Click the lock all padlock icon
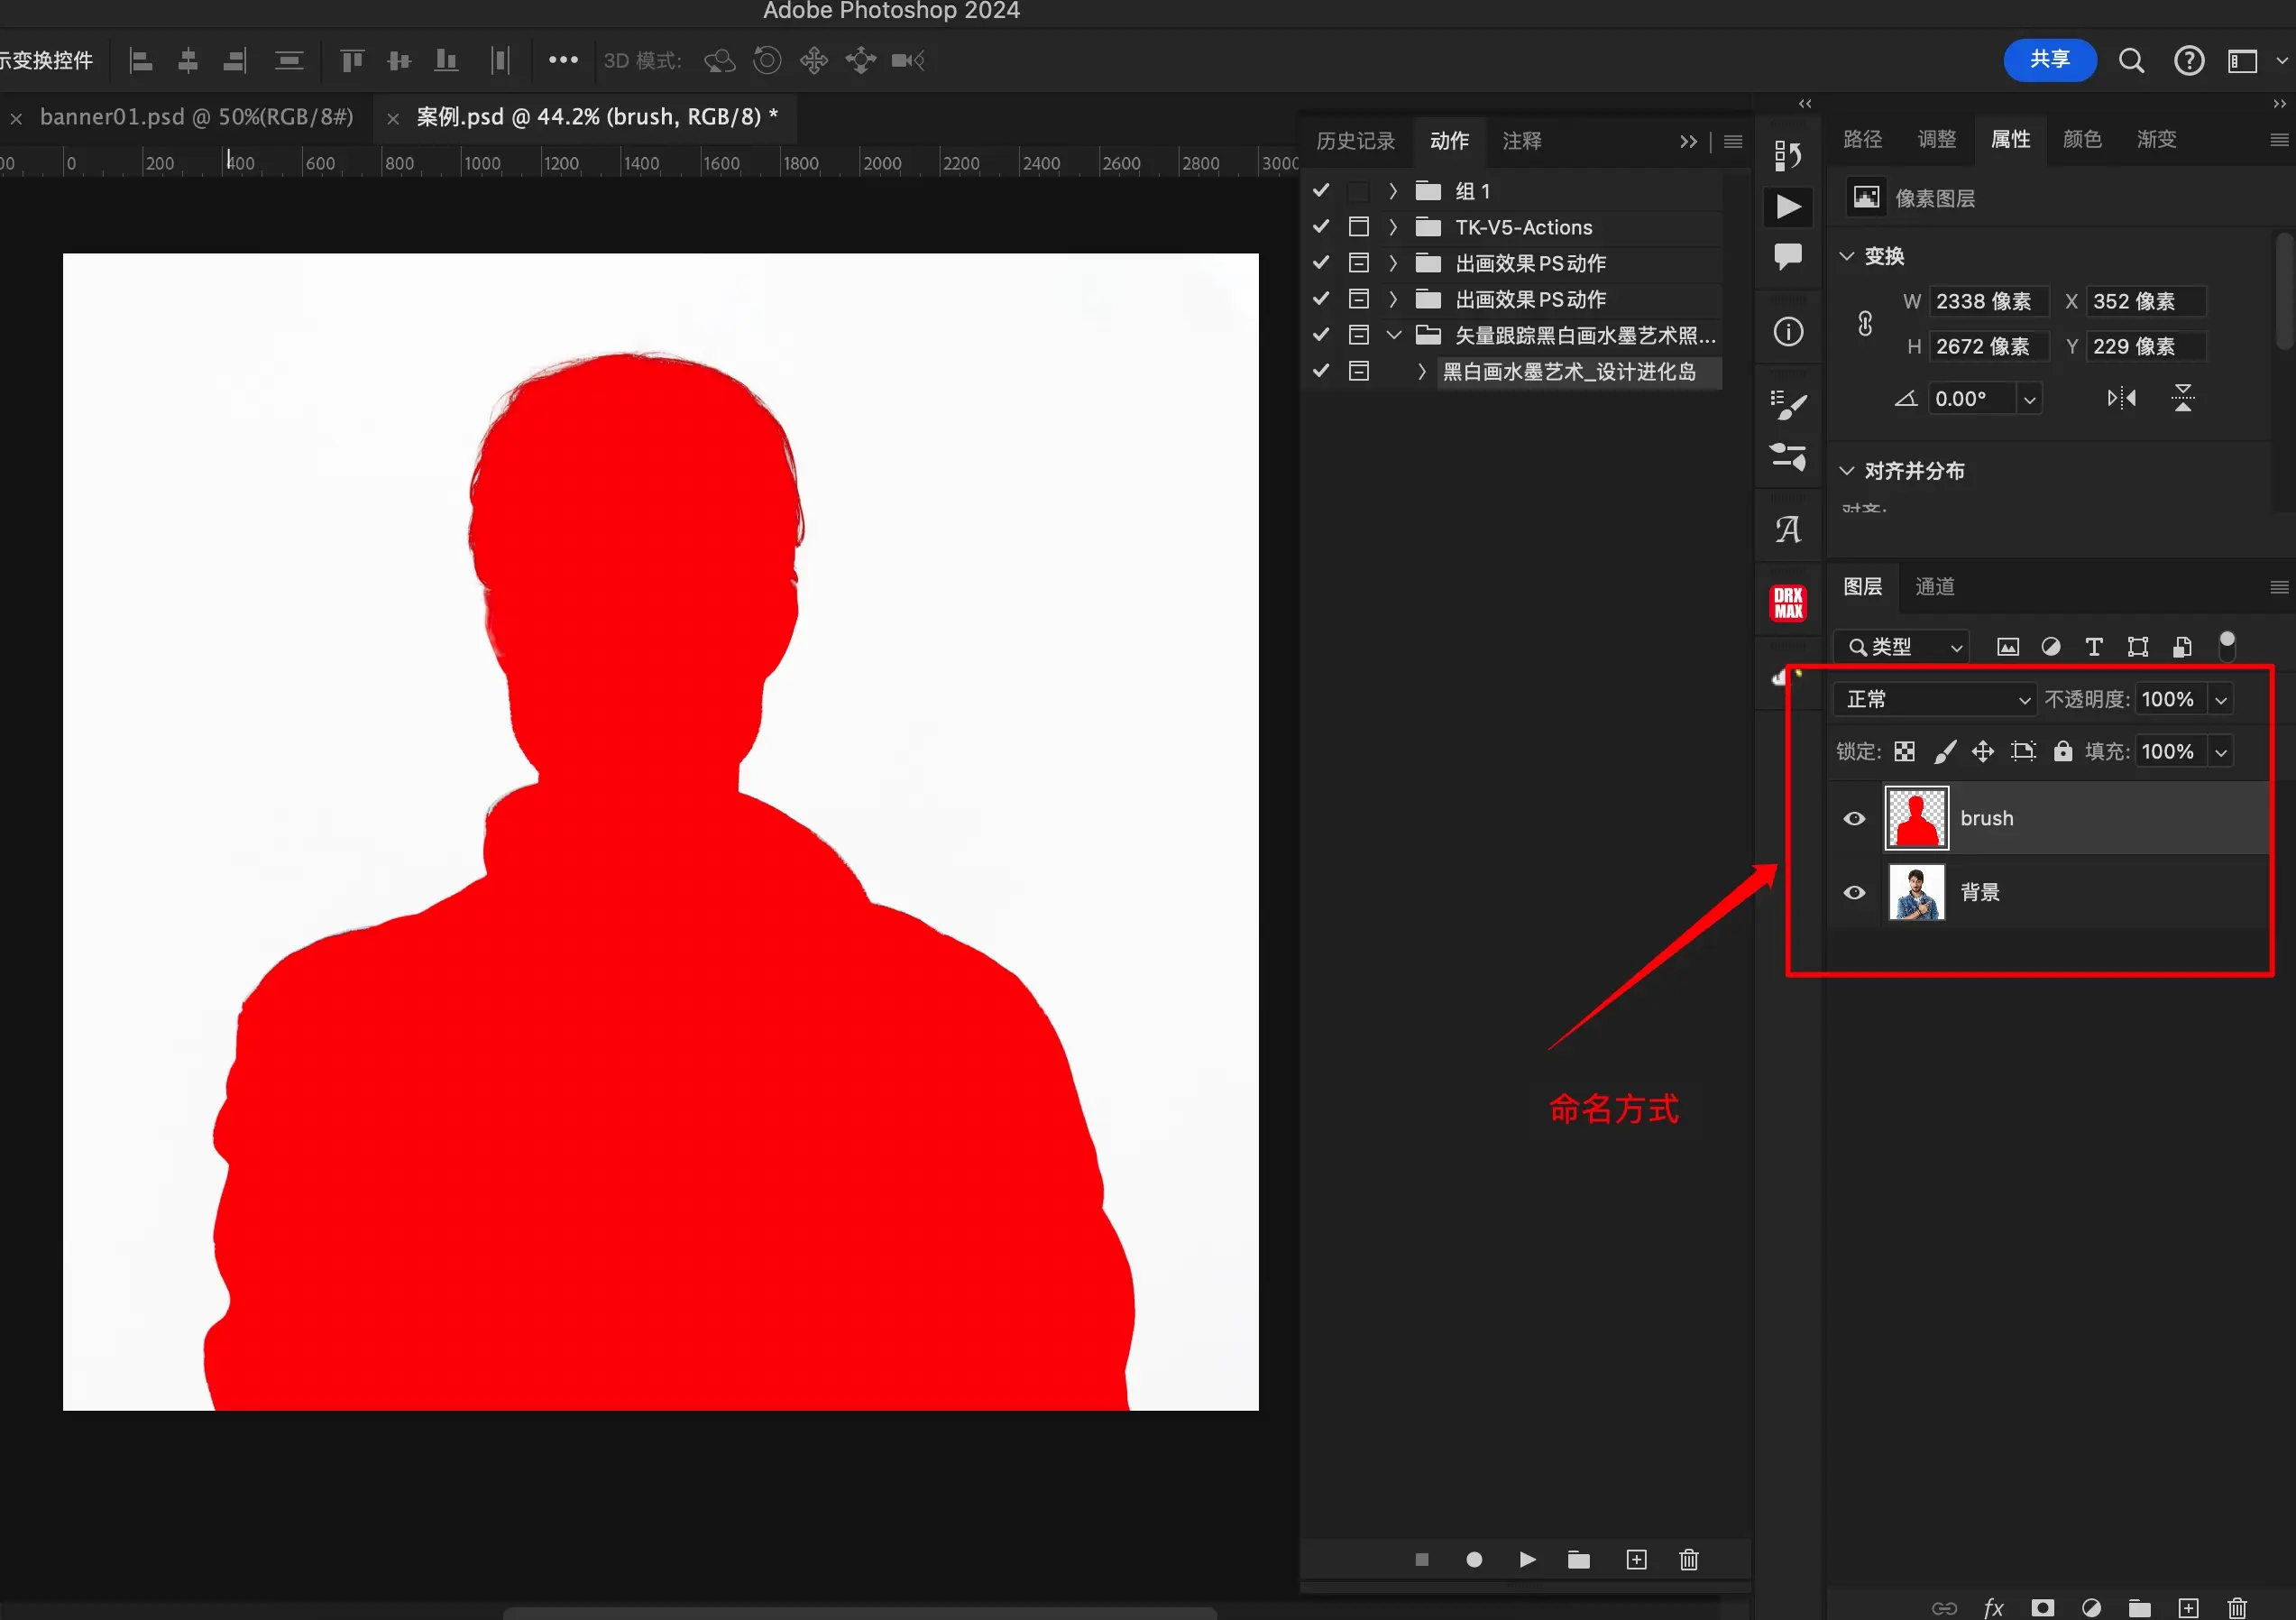The width and height of the screenshot is (2296, 1620). [2062, 751]
